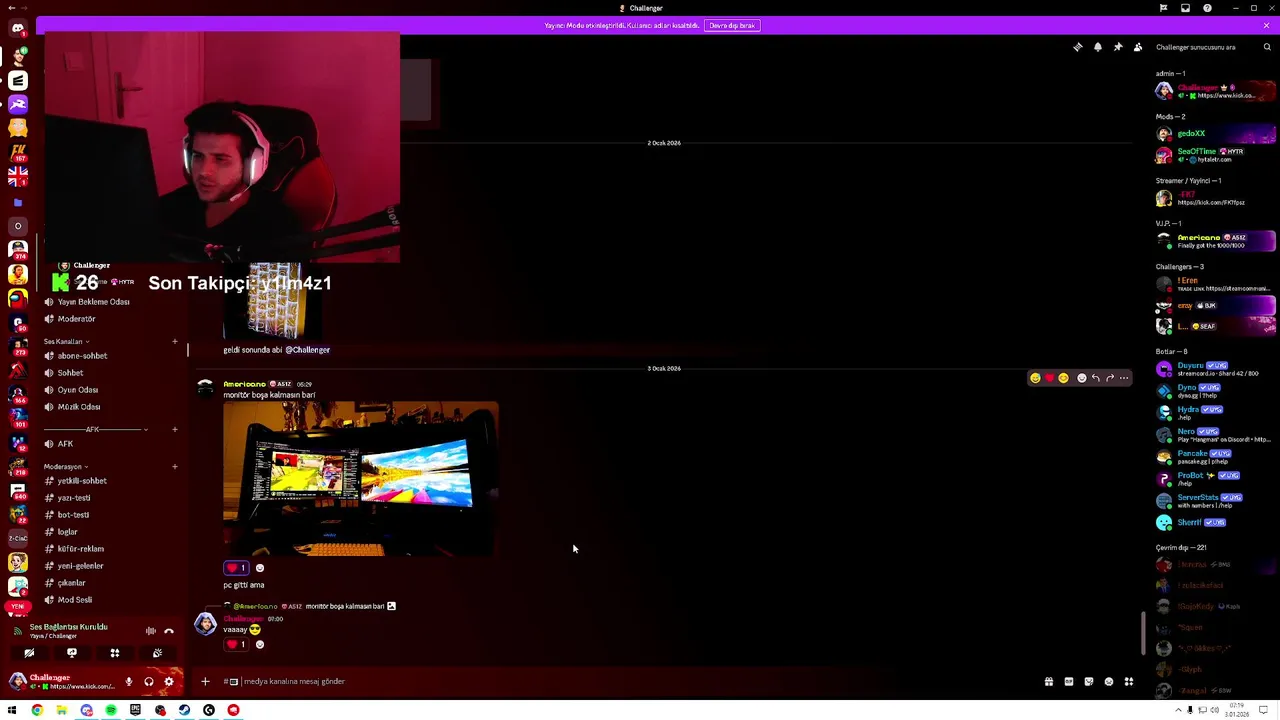The height and width of the screenshot is (720, 1280).
Task: Mute the microphone in user panel
Action: pyautogui.click(x=128, y=682)
